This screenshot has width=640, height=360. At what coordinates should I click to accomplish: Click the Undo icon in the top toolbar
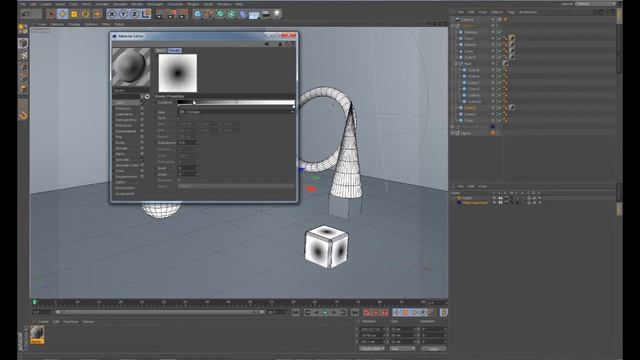click(x=26, y=14)
